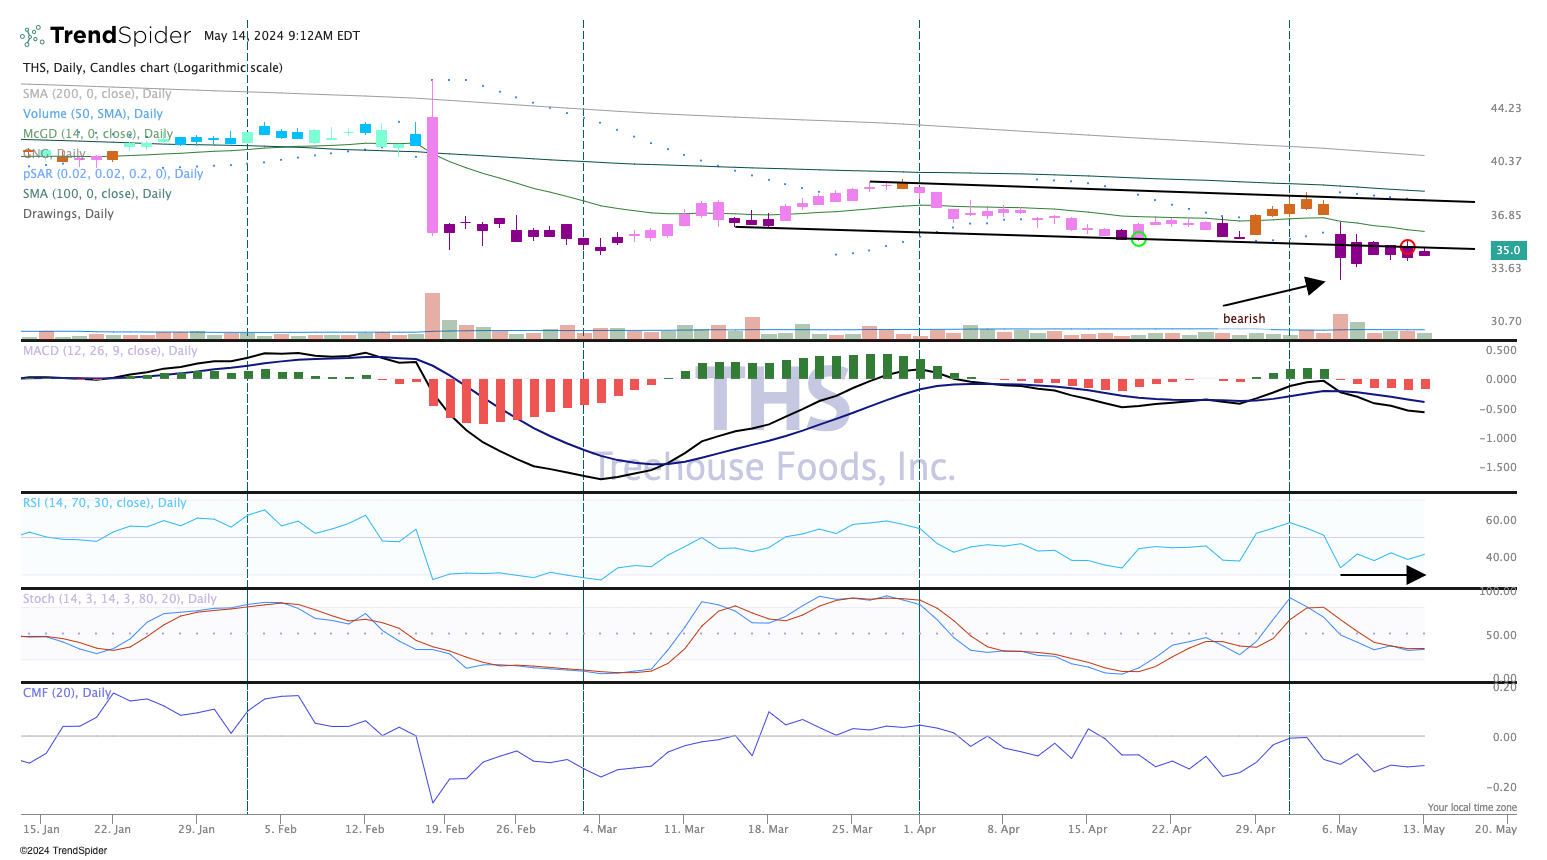This screenshot has width=1547, height=860.
Task: Click the ©2024 TrendSpider copyright text
Action: click(x=63, y=851)
